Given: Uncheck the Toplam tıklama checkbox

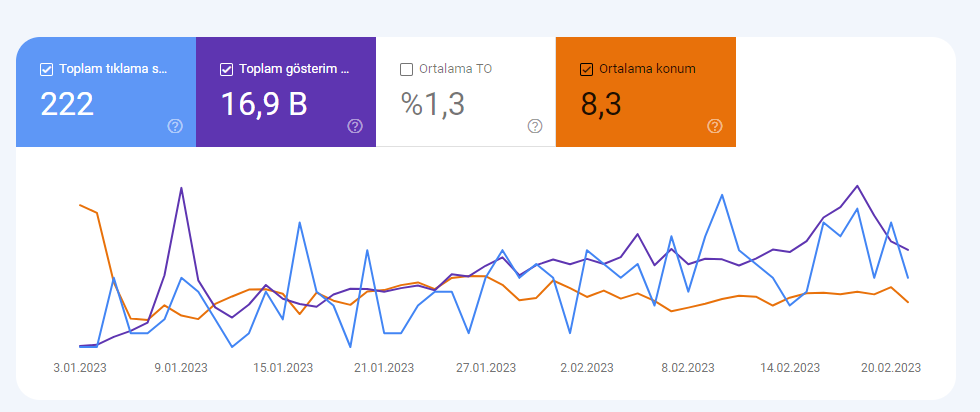Looking at the screenshot, I should [x=46, y=69].
